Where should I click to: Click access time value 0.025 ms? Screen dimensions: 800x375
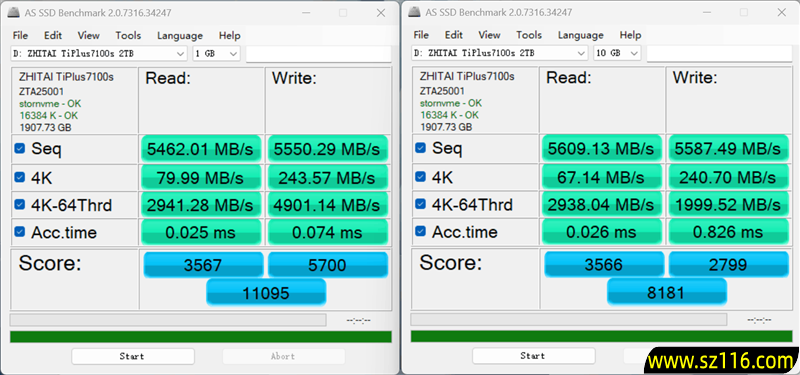pos(201,233)
